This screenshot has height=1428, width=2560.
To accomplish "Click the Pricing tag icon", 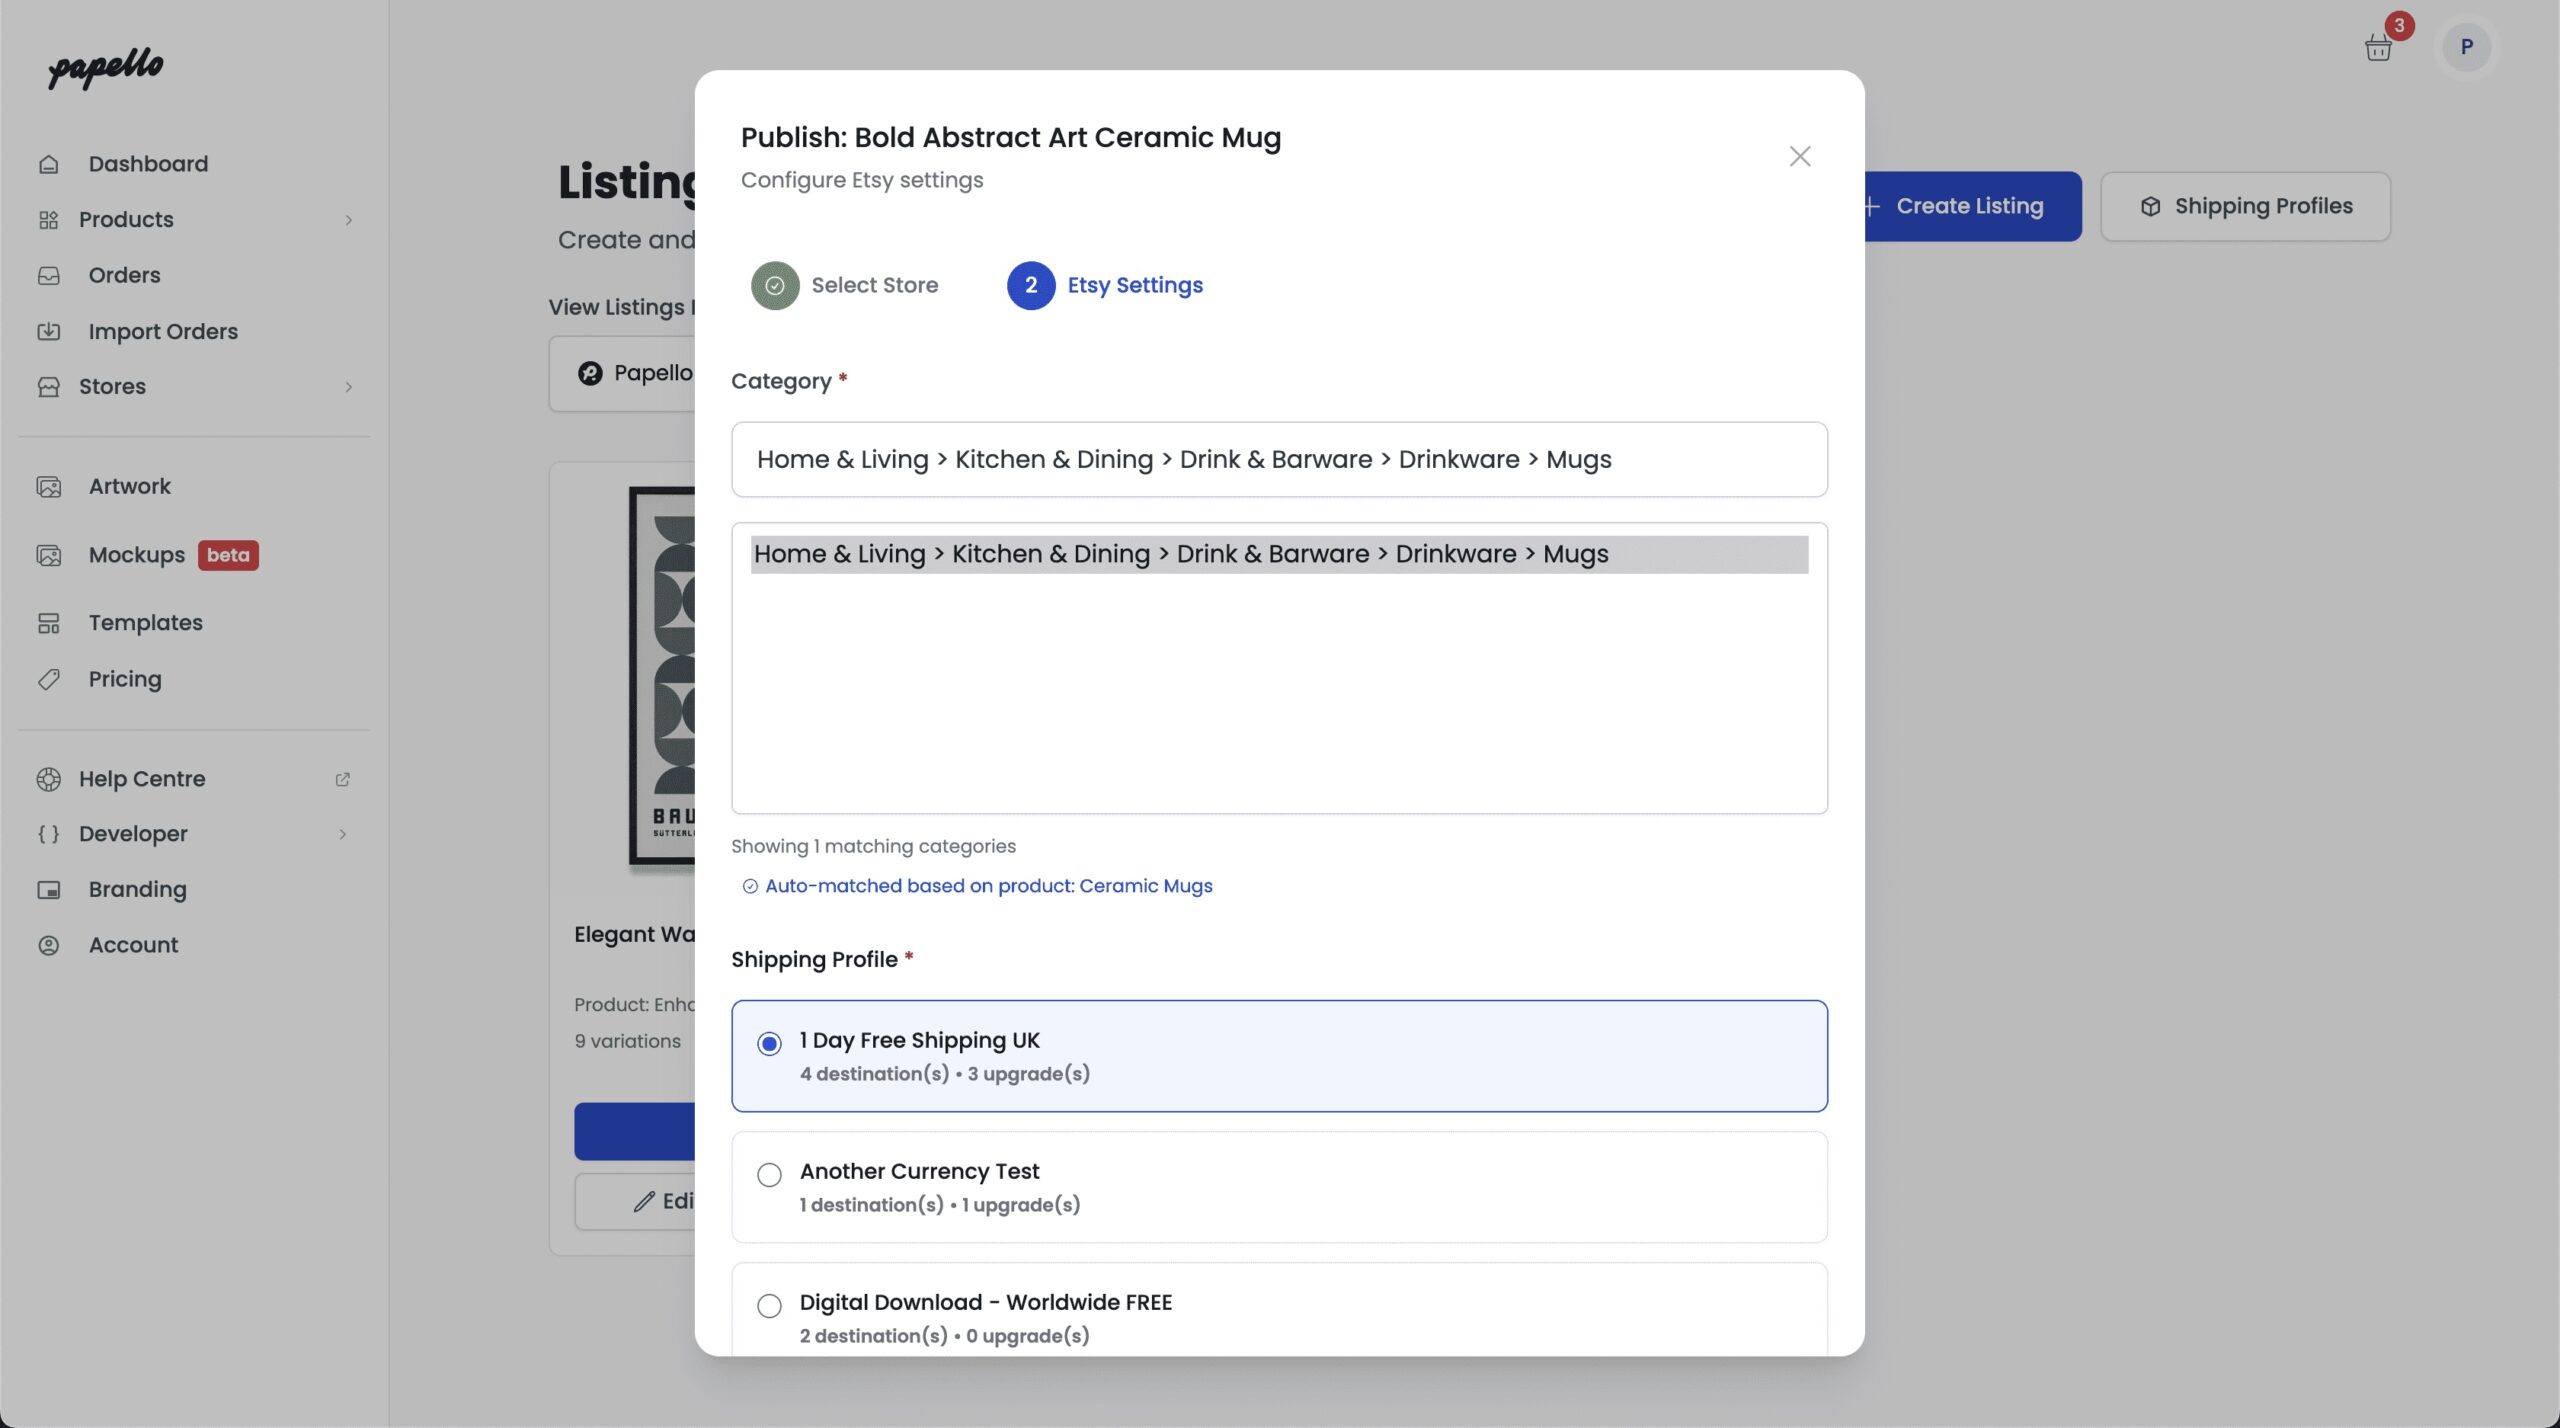I will [48, 679].
